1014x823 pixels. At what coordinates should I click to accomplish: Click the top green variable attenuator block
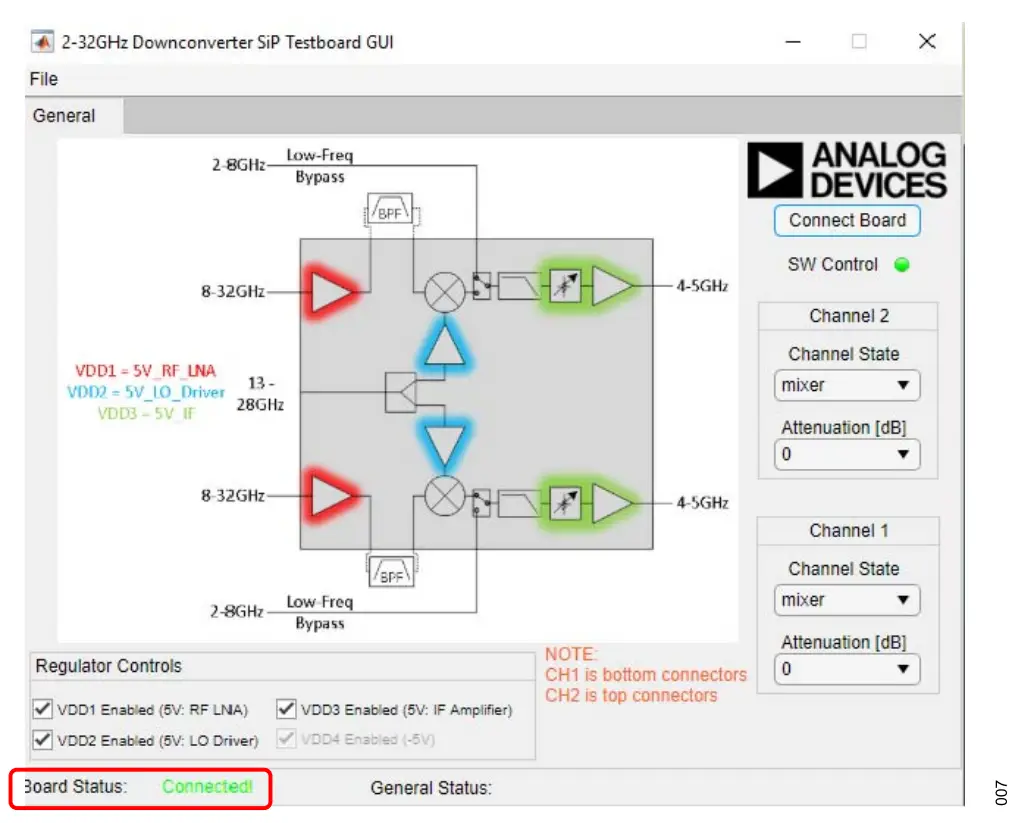[564, 287]
